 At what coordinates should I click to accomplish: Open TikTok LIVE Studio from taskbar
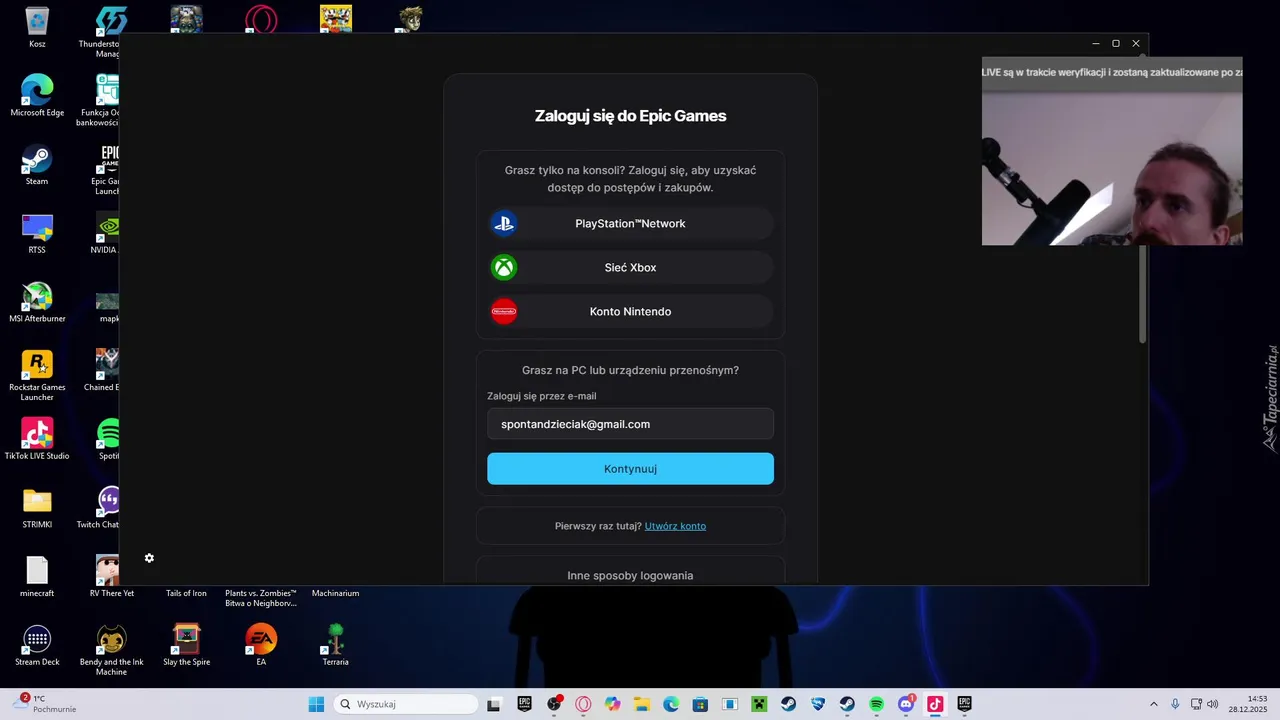pyautogui.click(x=935, y=704)
